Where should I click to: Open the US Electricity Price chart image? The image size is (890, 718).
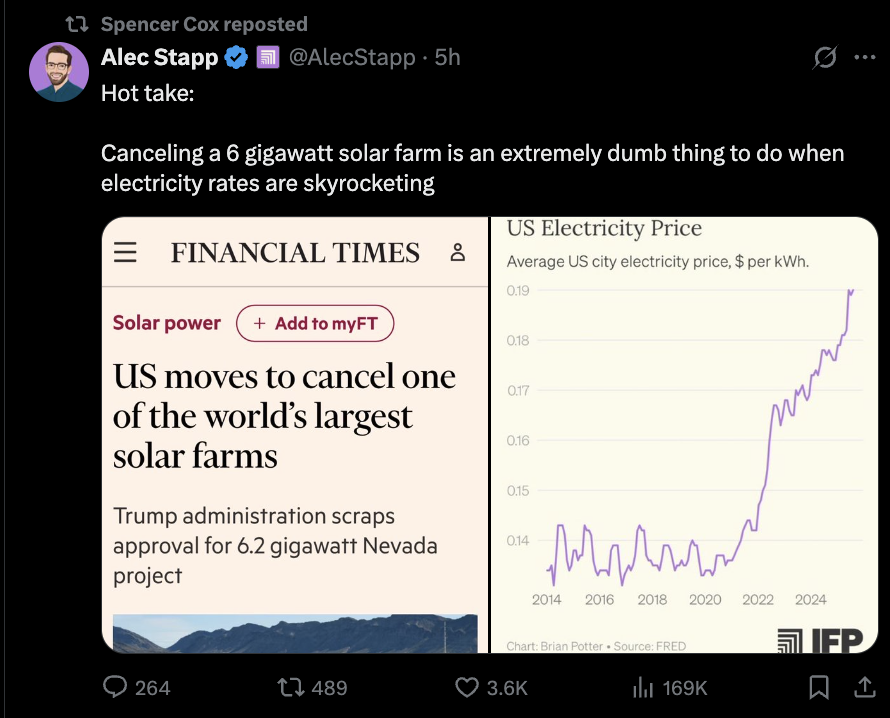[684, 435]
